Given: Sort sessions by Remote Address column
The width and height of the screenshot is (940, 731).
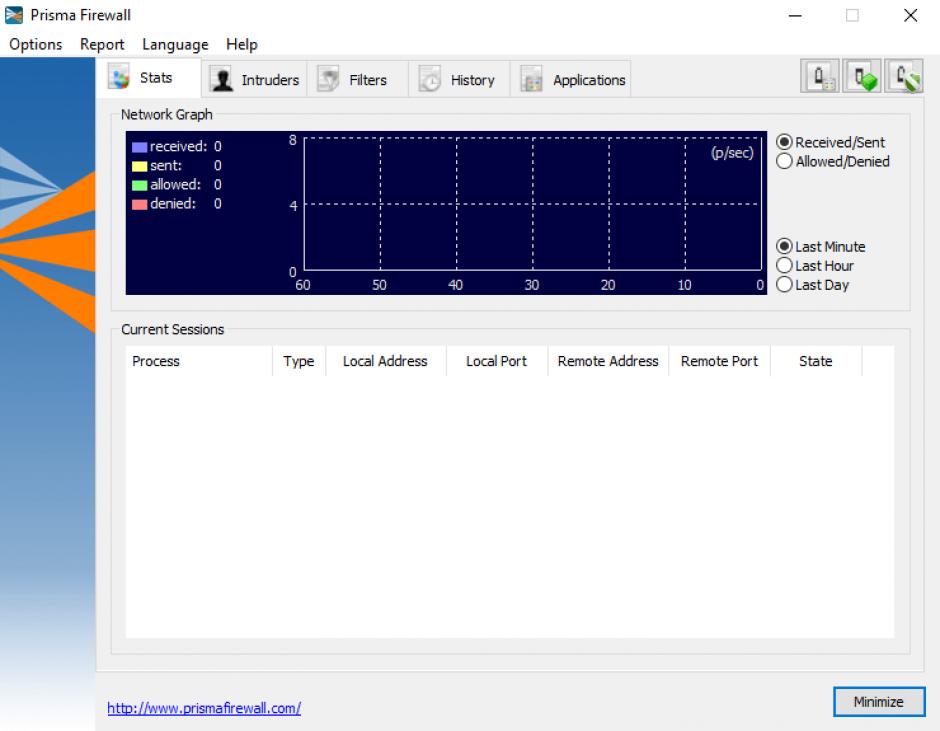Looking at the screenshot, I should click(x=608, y=361).
